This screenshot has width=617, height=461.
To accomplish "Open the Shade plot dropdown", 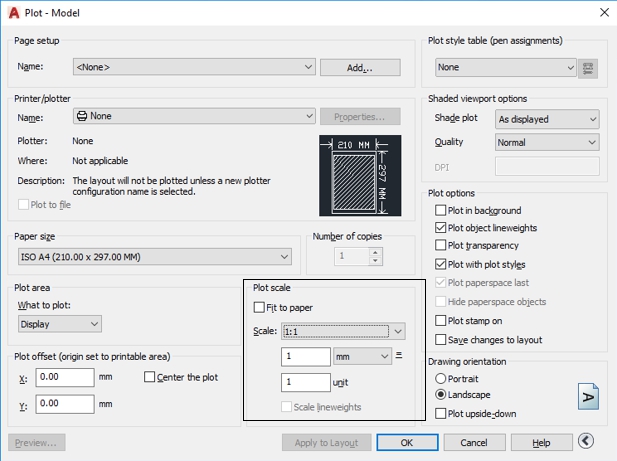I will (547, 119).
